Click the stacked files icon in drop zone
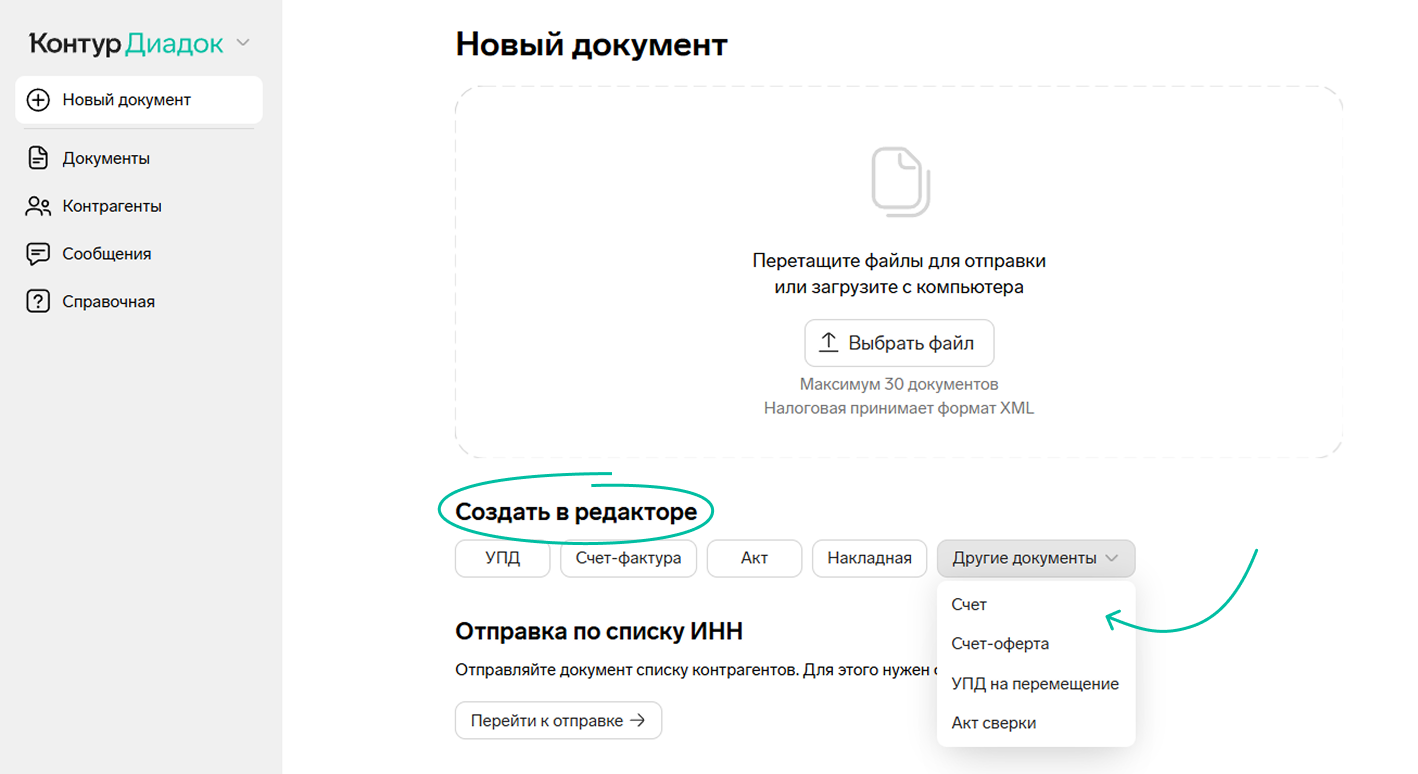1418x774 pixels. [x=899, y=181]
